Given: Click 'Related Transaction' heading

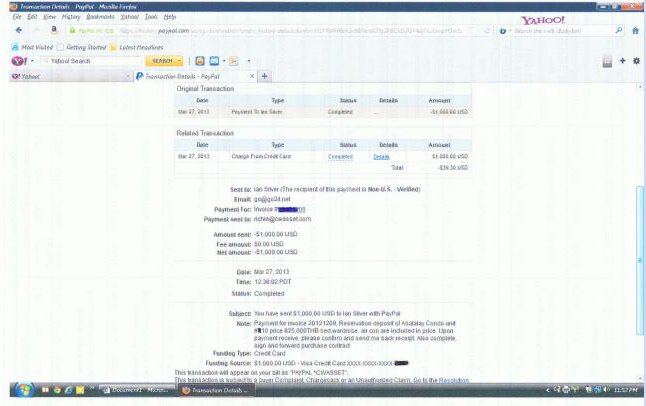Looking at the screenshot, I should [x=205, y=133].
